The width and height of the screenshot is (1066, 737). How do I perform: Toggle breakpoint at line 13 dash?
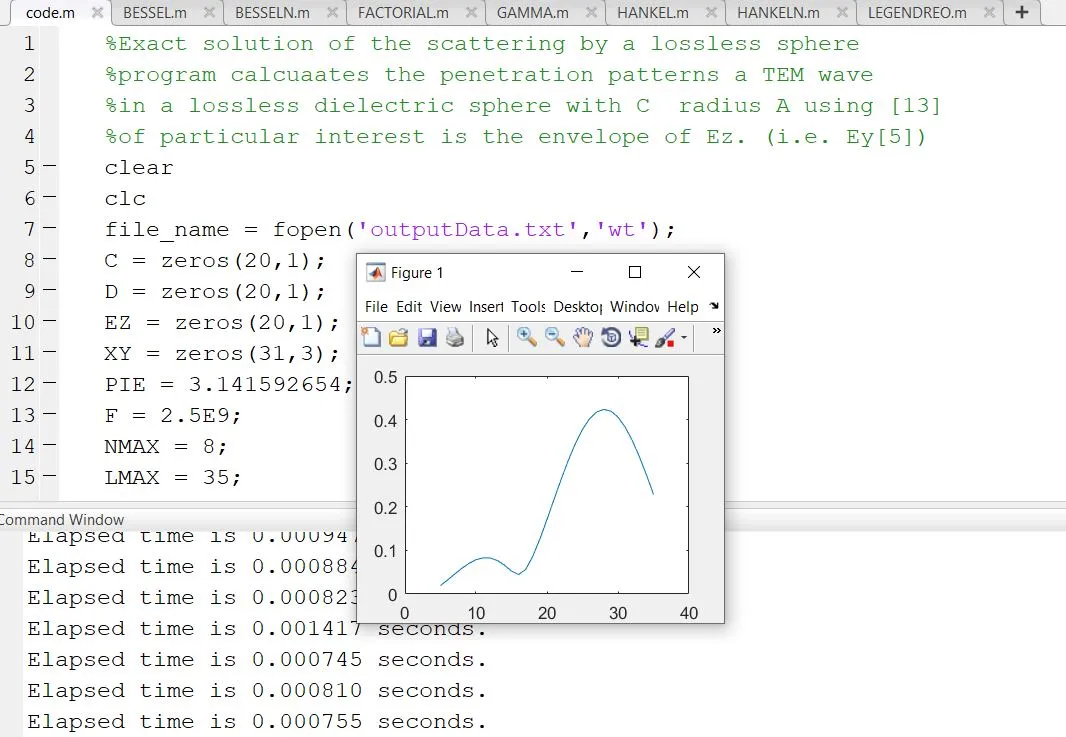(x=50, y=416)
